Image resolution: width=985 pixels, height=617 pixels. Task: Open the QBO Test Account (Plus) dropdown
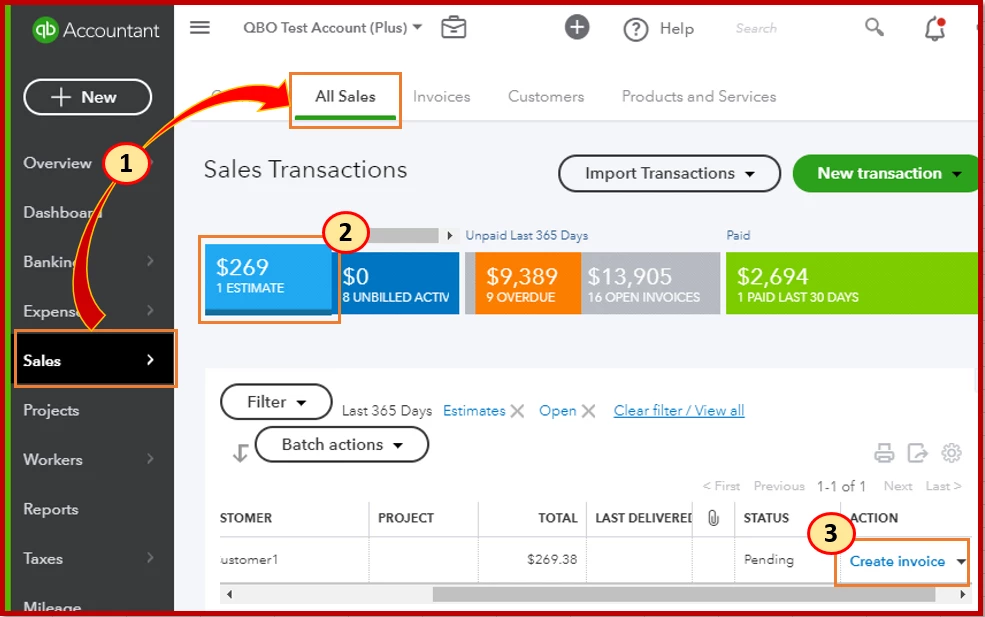pos(332,28)
